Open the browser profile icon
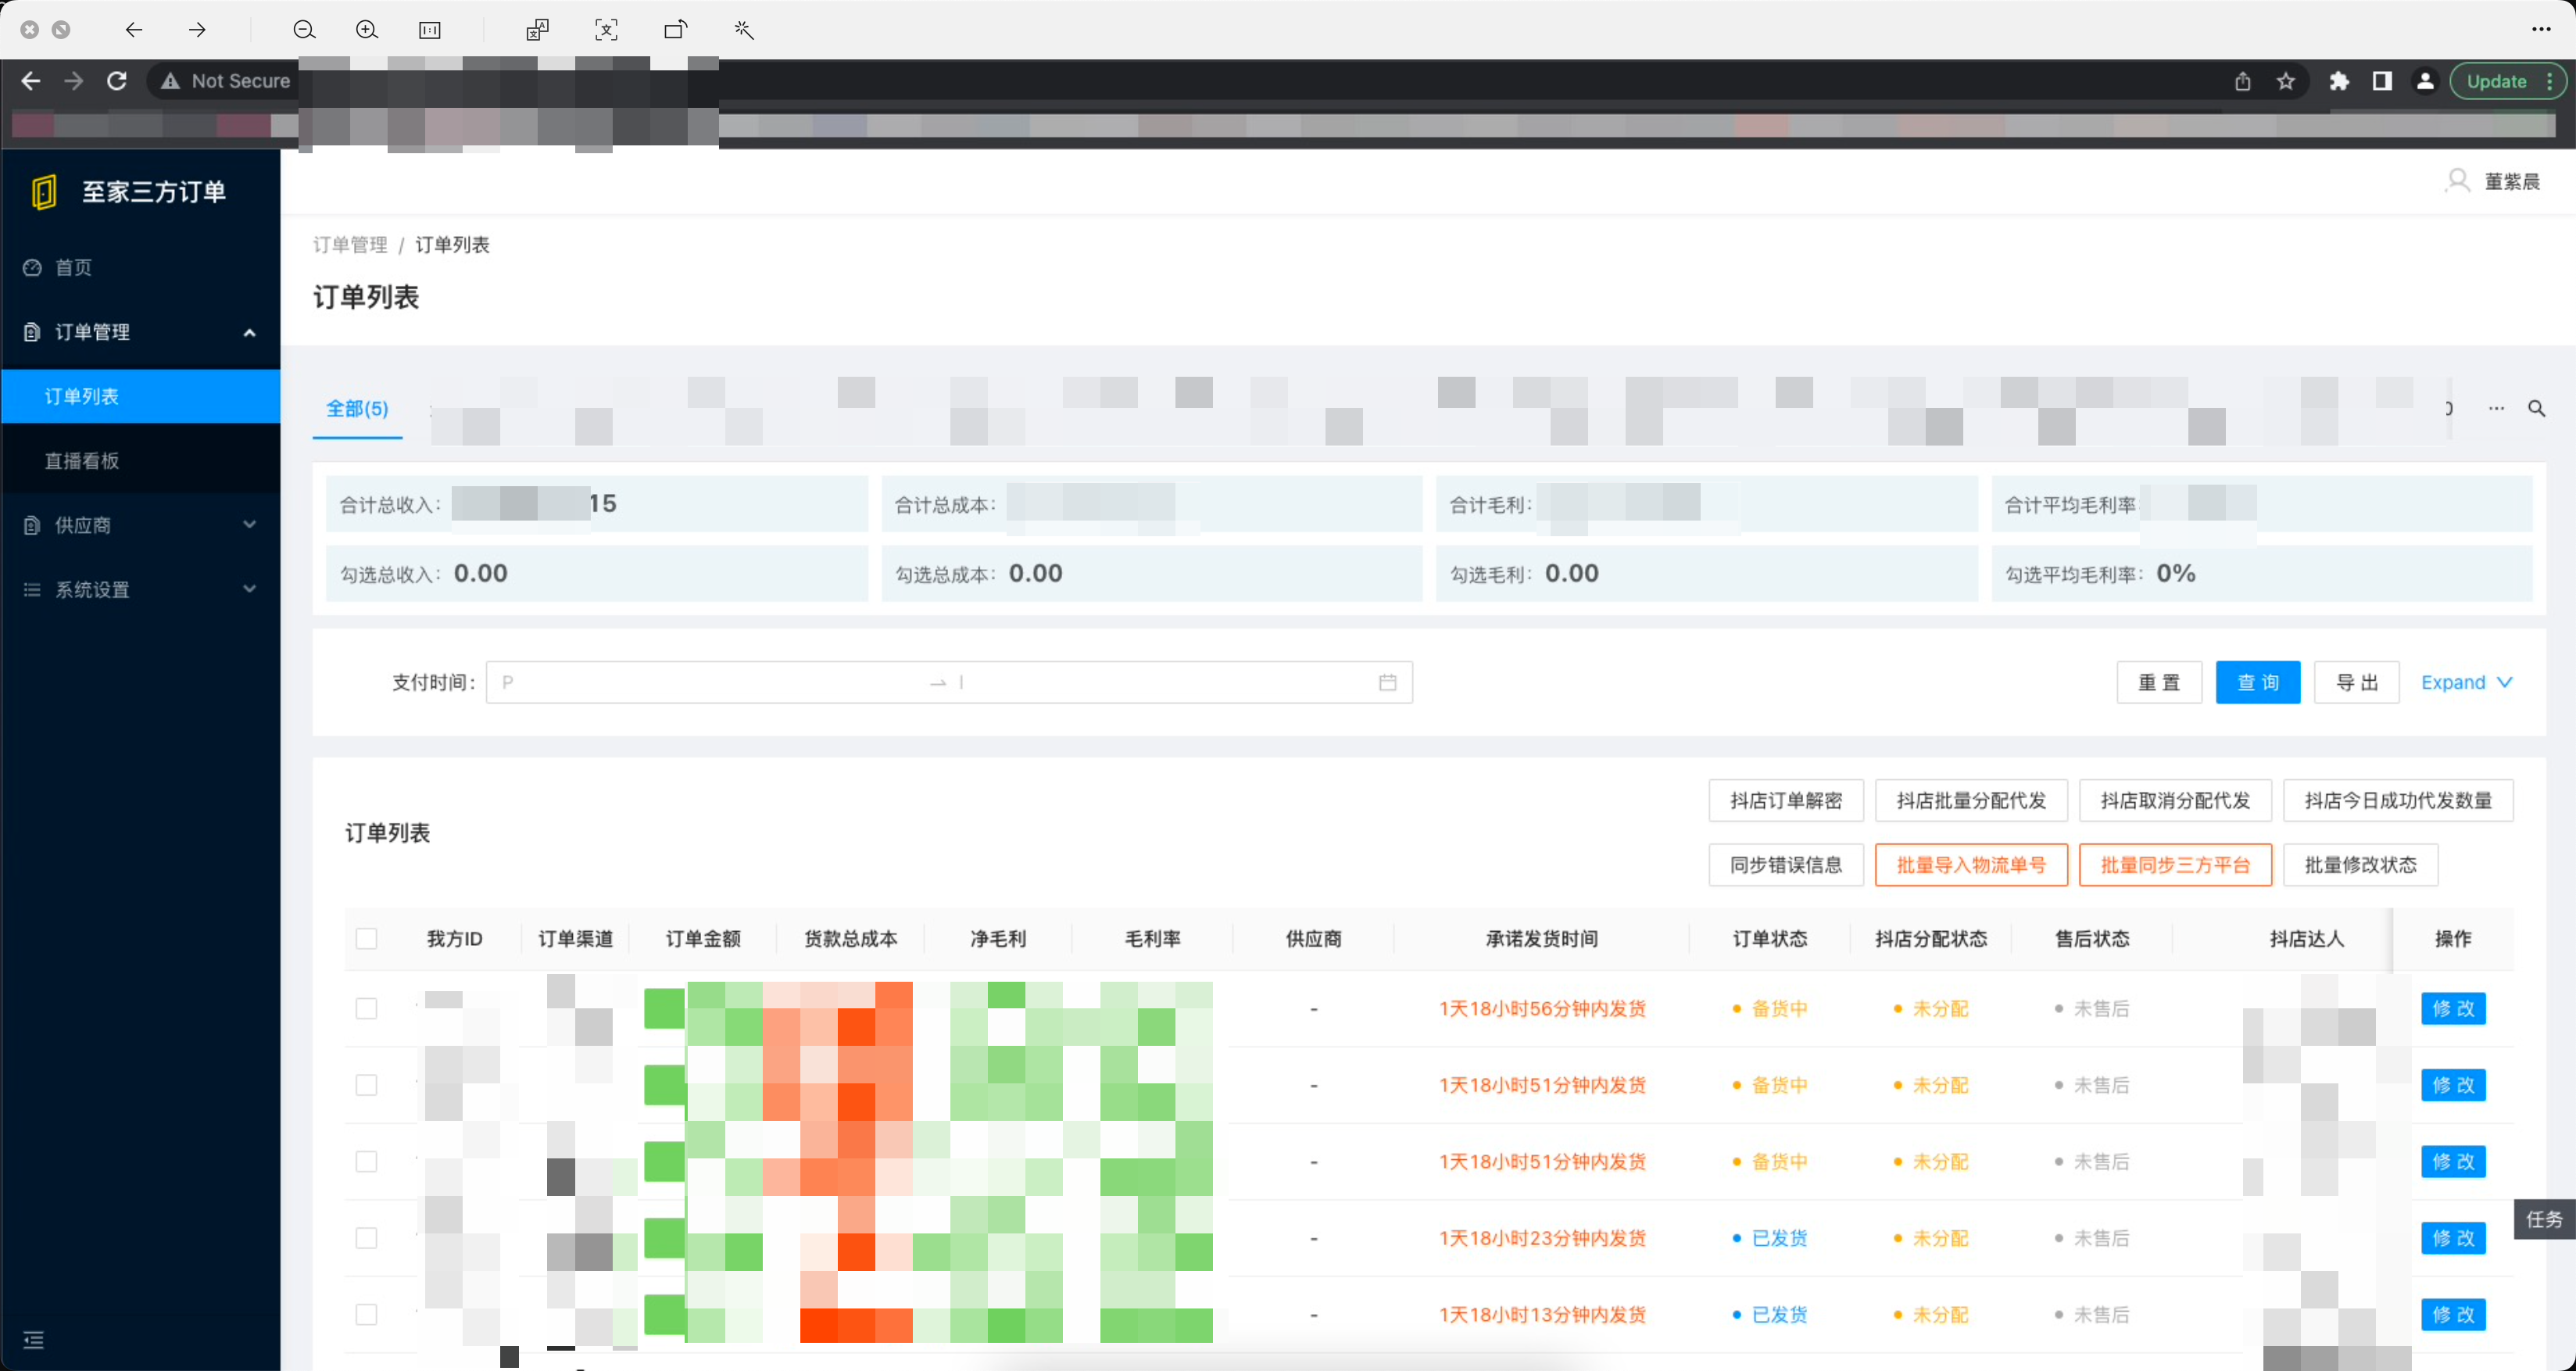 click(x=2425, y=82)
